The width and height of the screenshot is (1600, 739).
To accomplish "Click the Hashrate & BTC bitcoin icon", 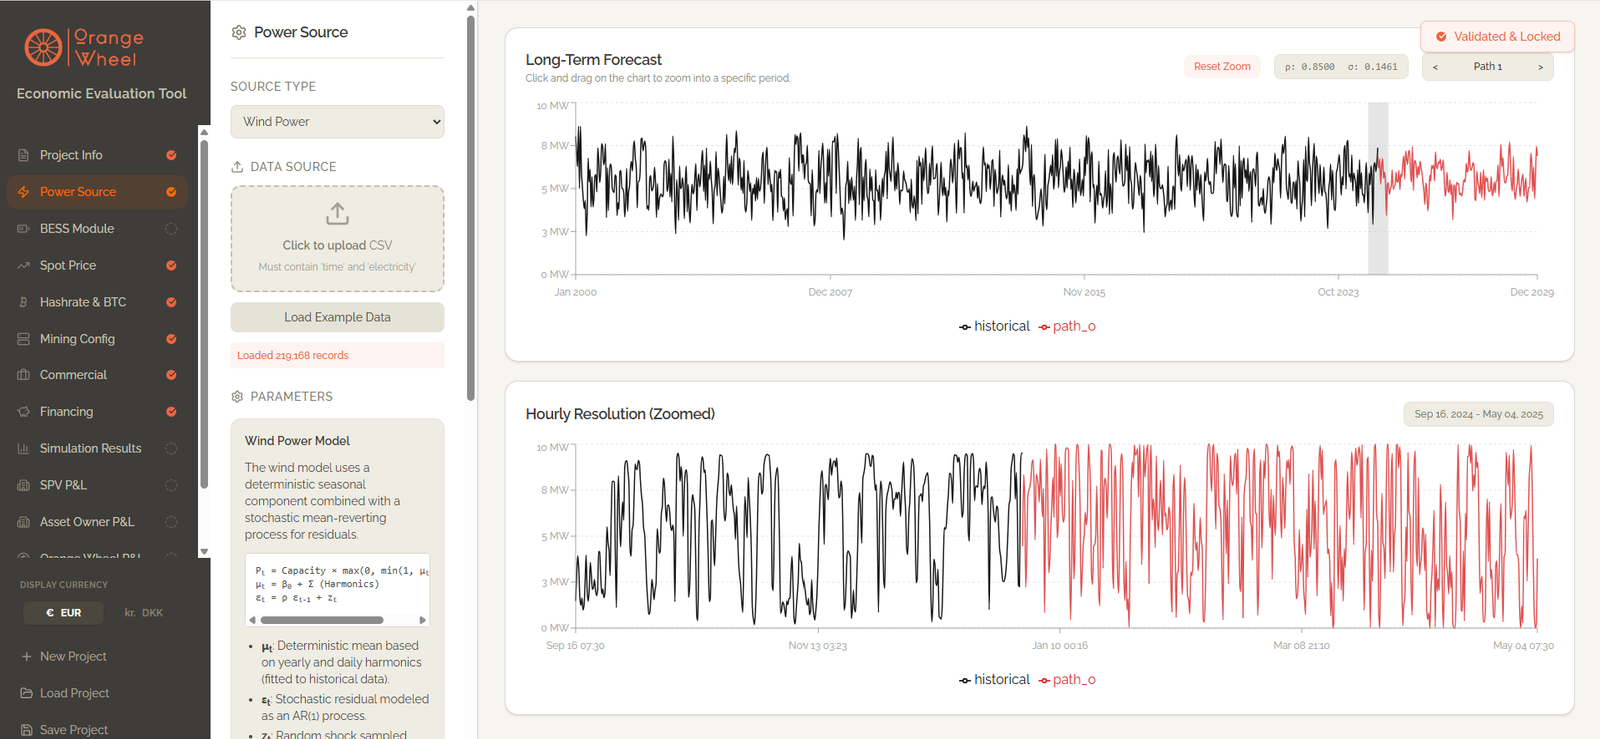I will click(23, 302).
